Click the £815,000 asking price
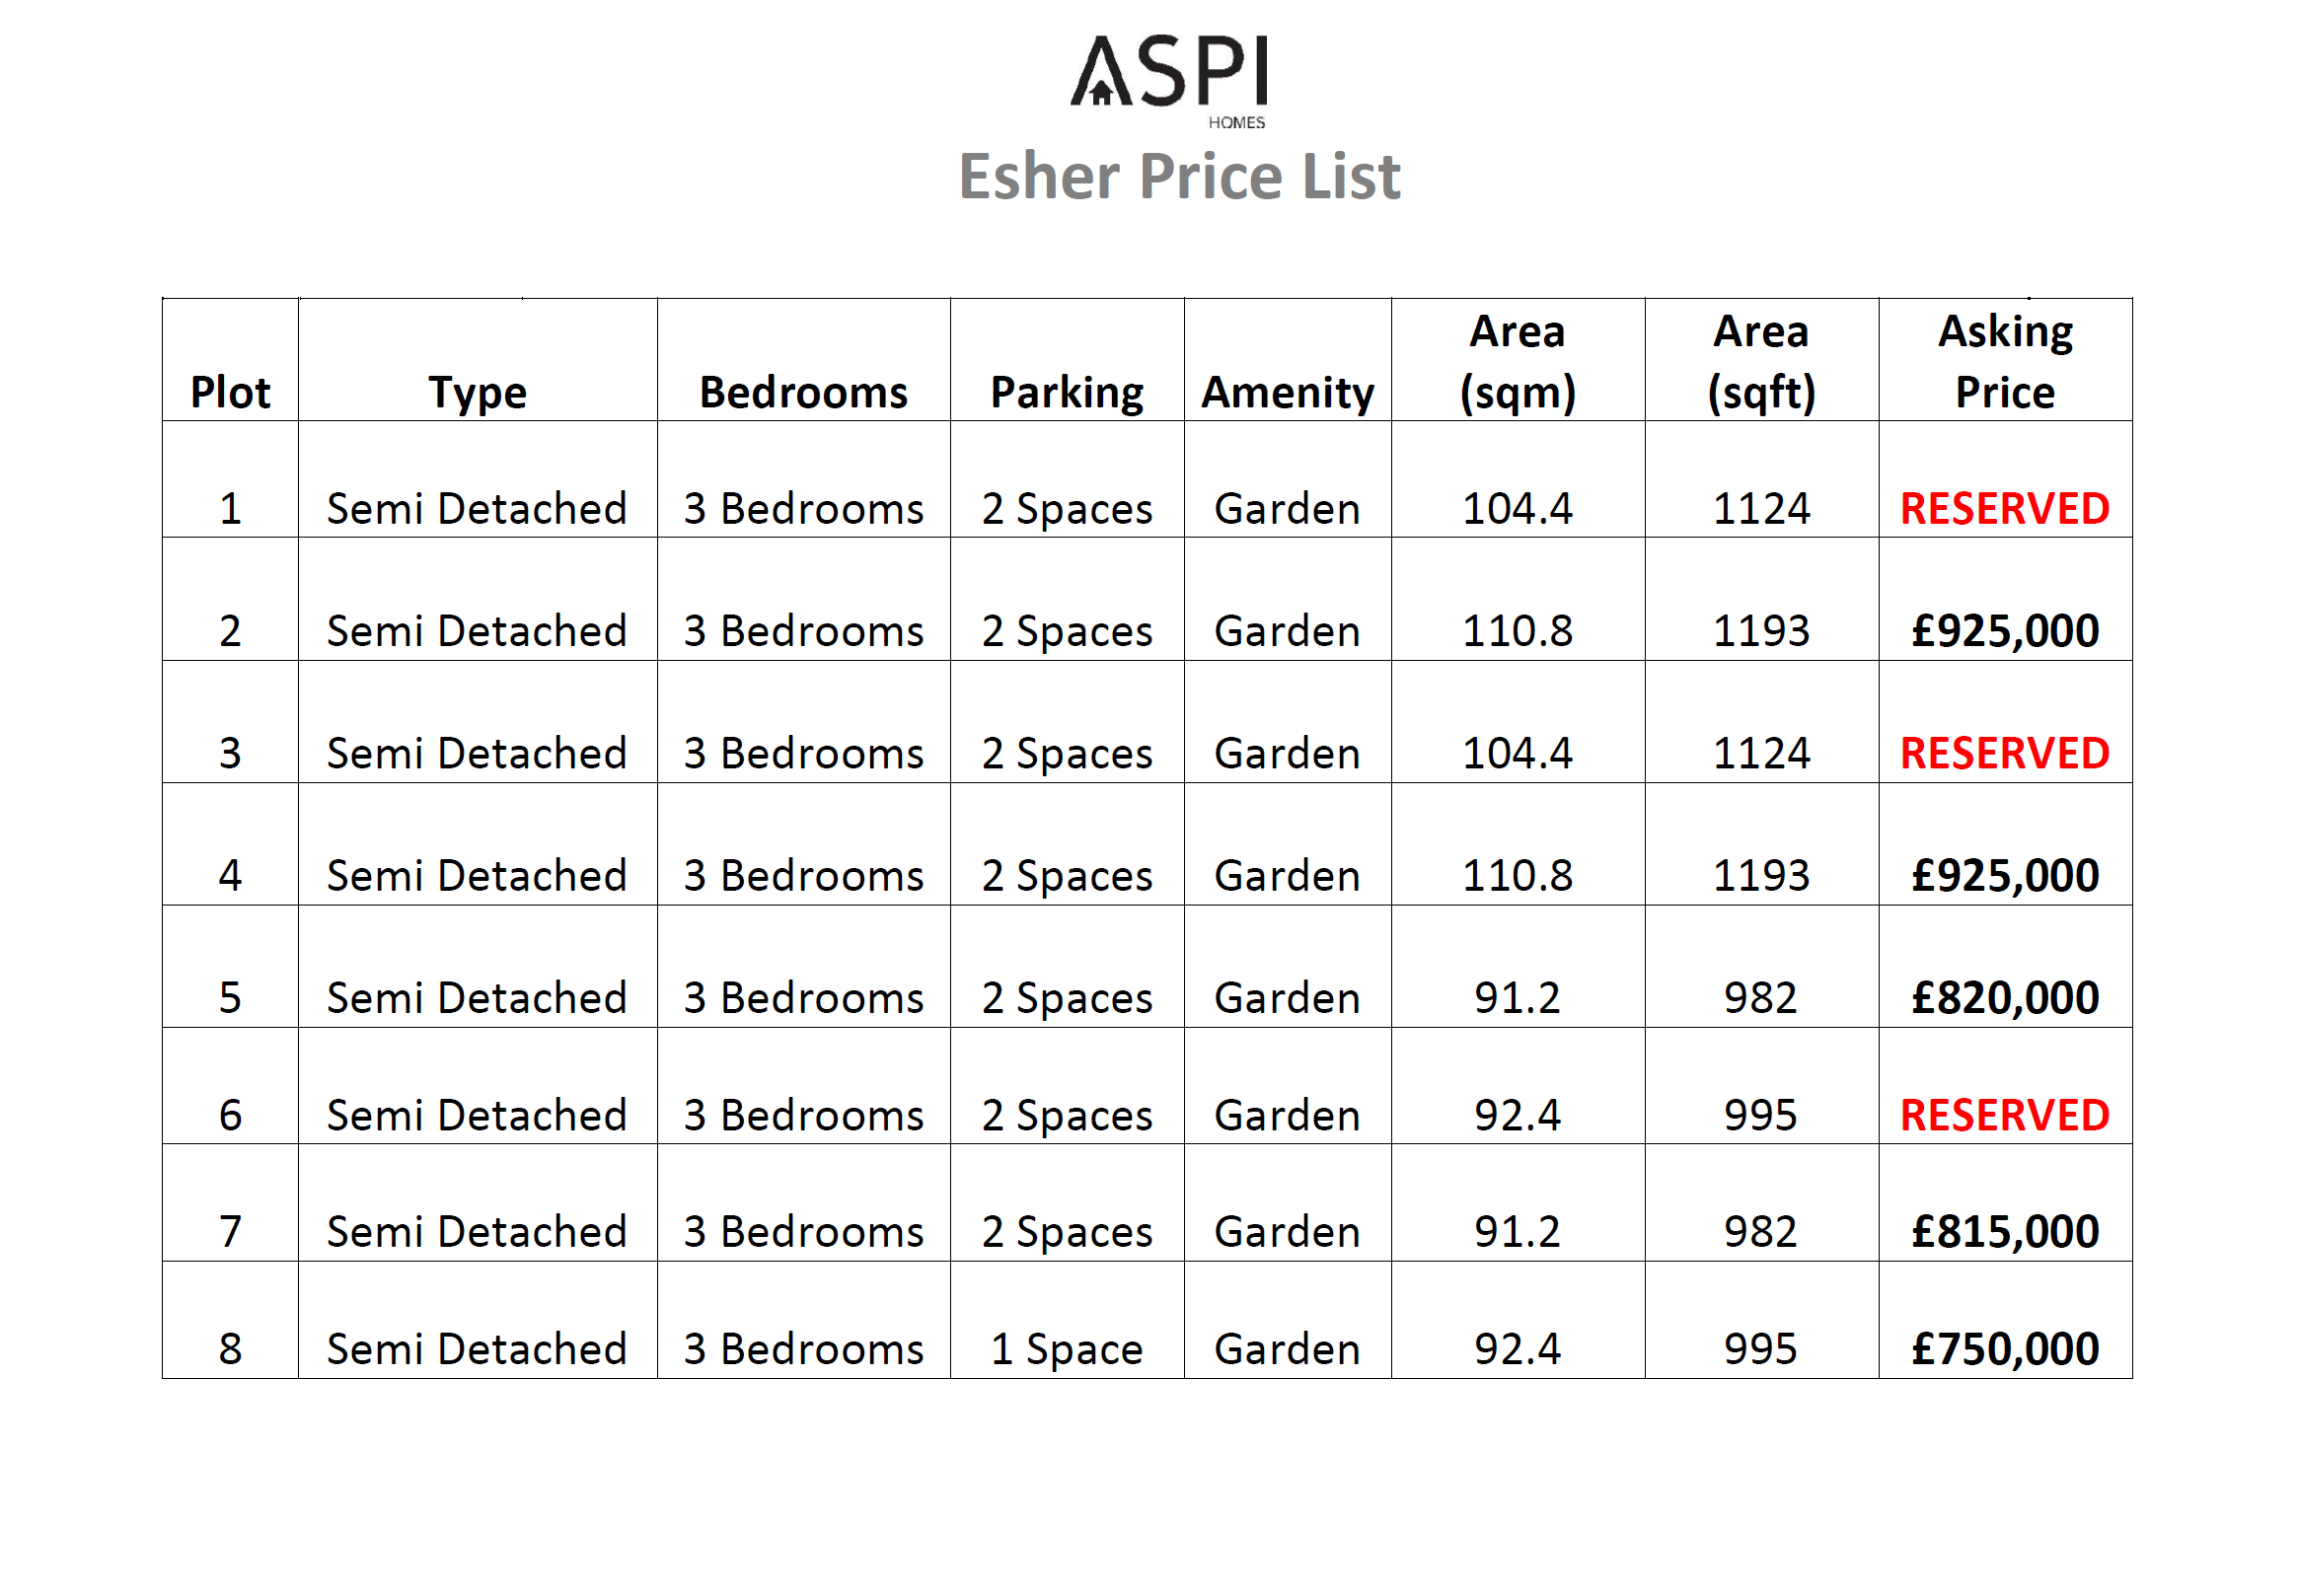Viewport: 2297px width, 1596px height. click(x=2004, y=1232)
